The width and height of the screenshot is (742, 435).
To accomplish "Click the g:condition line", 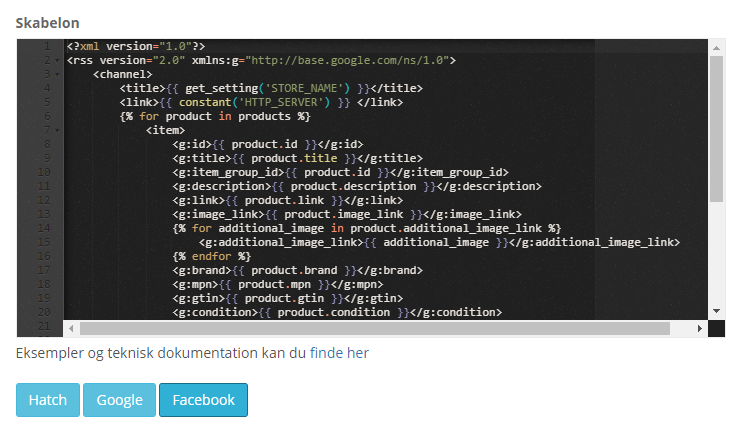I will 337,312.
